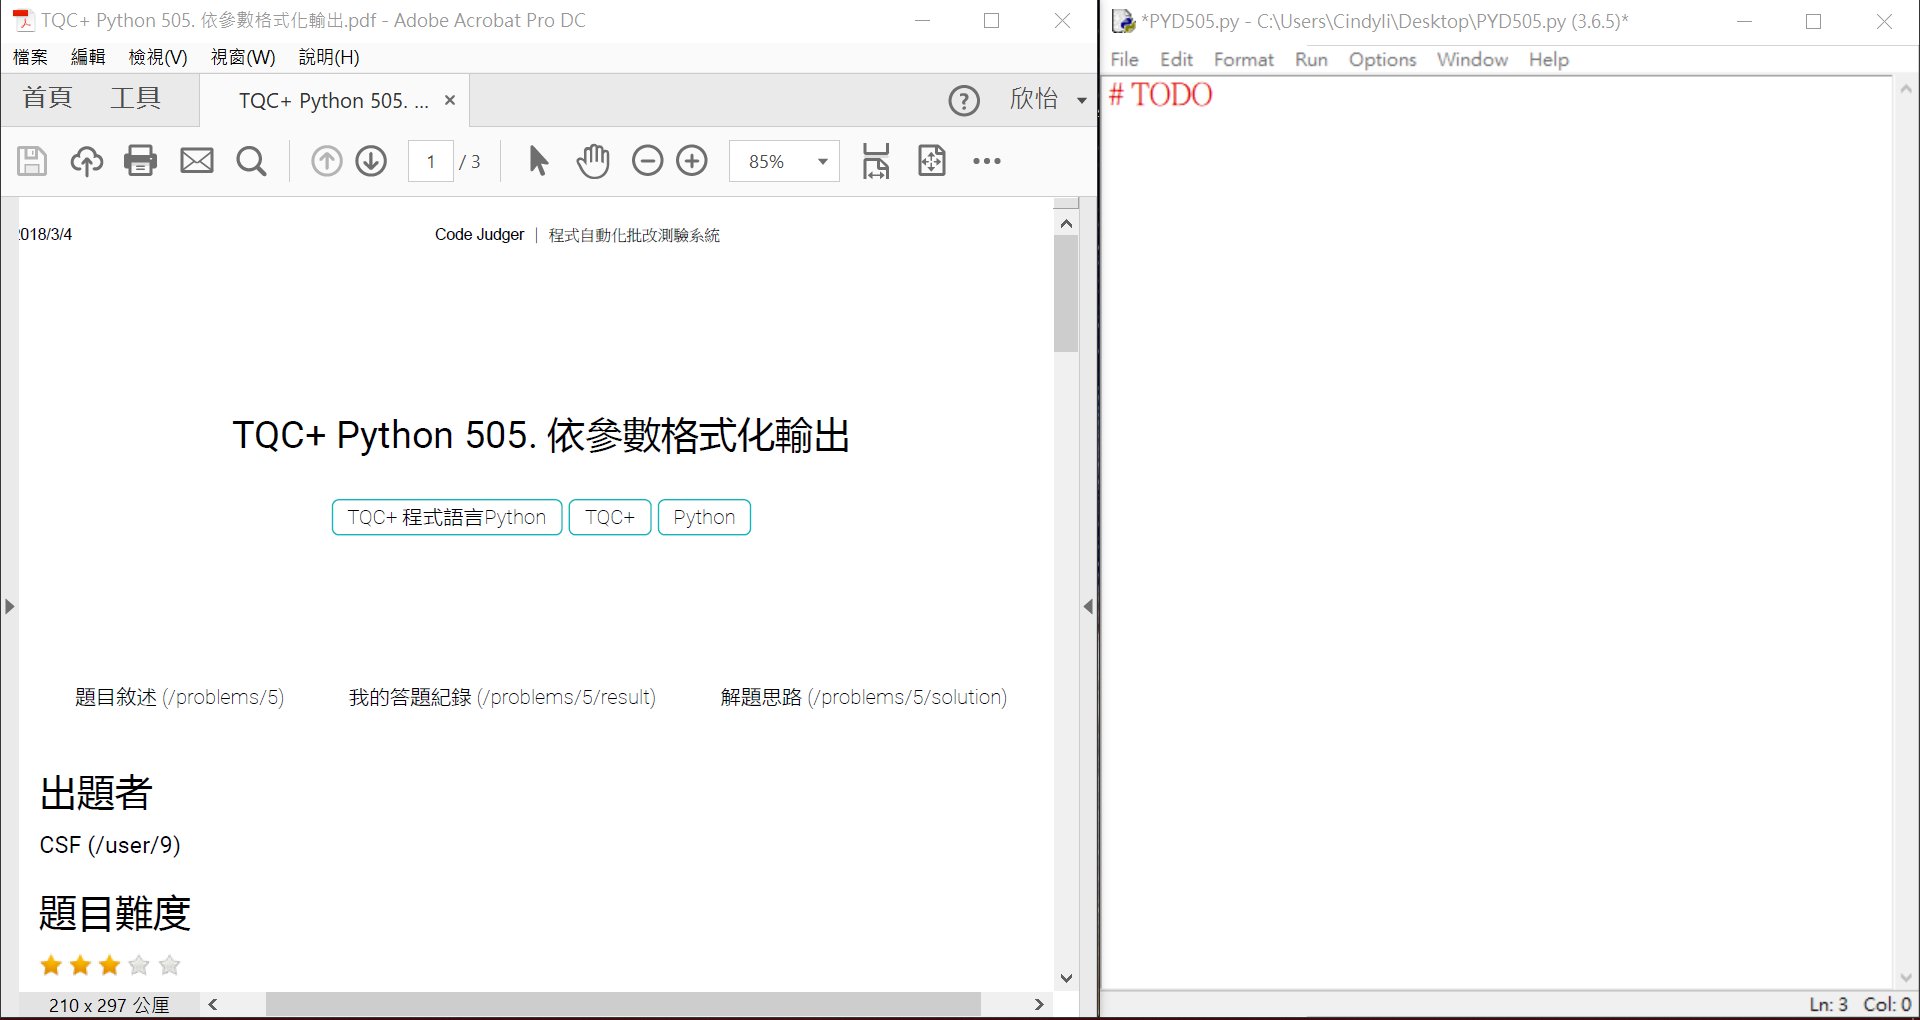Click the Ln: 3 status bar indicator

1828,1004
